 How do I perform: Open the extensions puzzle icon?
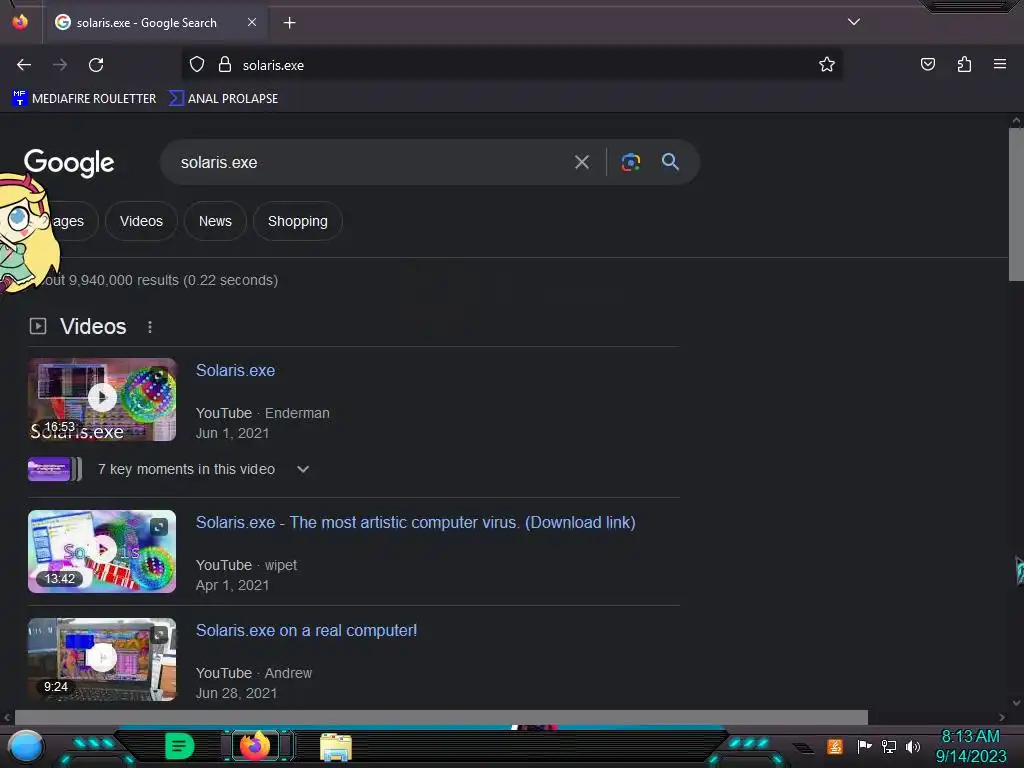[x=964, y=64]
